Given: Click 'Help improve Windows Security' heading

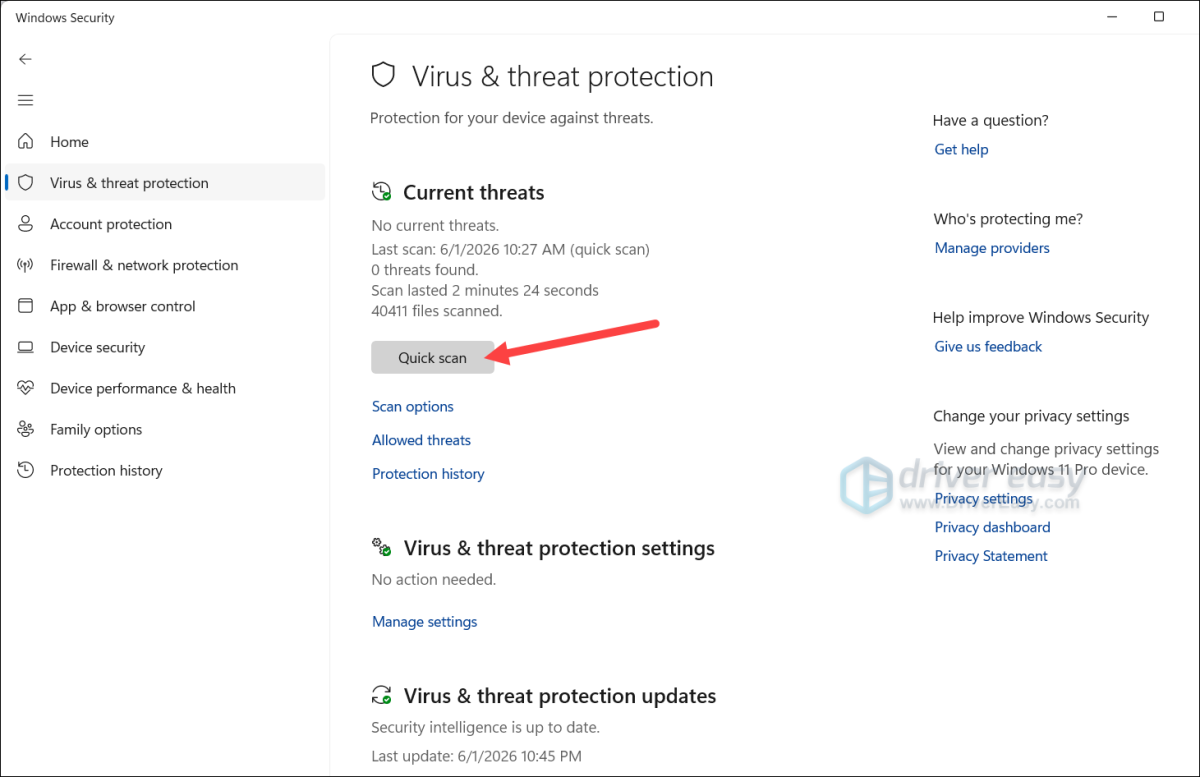Looking at the screenshot, I should pyautogui.click(x=1041, y=317).
